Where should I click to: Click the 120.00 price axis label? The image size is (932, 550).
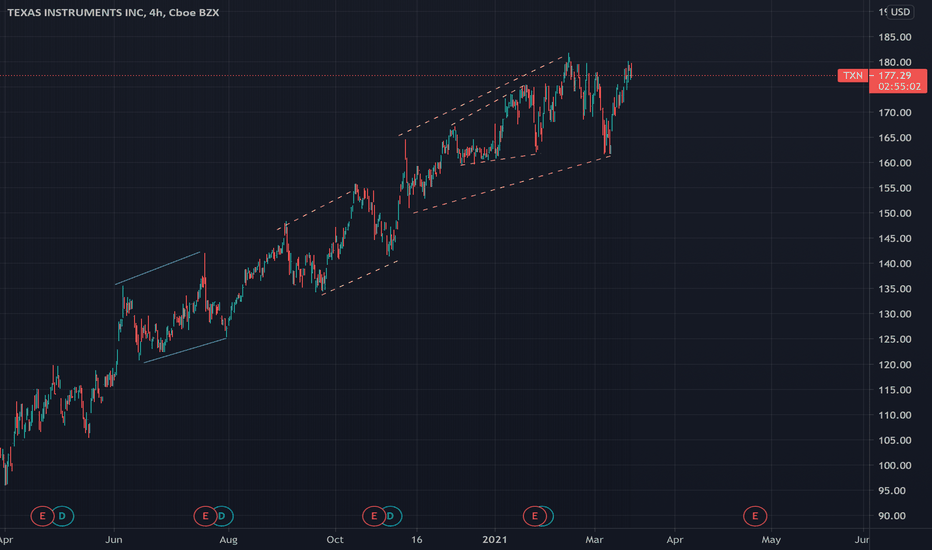895,364
